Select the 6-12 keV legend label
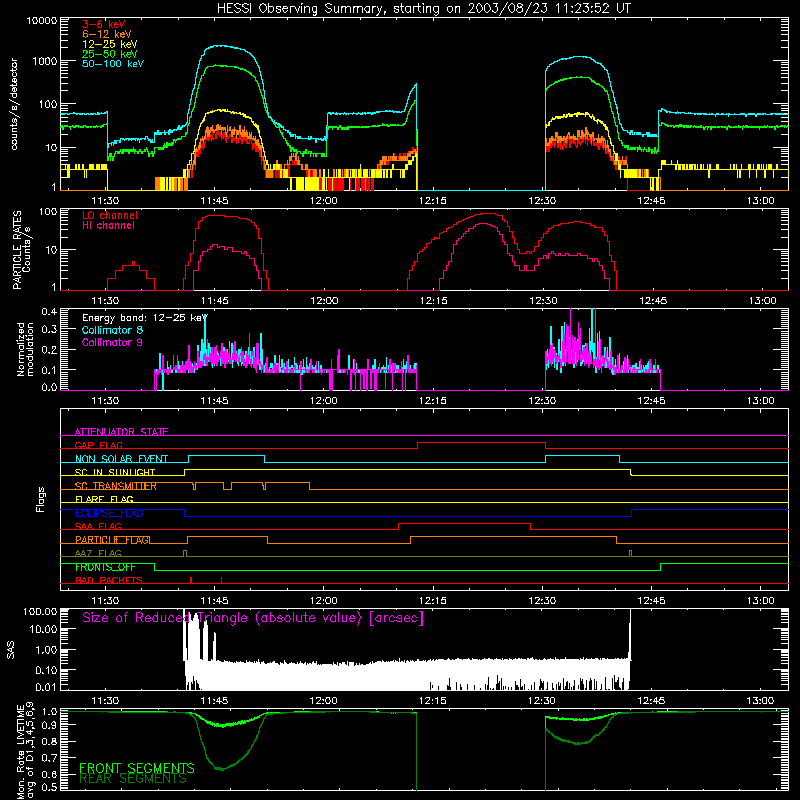This screenshot has height=800, width=800. click(106, 34)
